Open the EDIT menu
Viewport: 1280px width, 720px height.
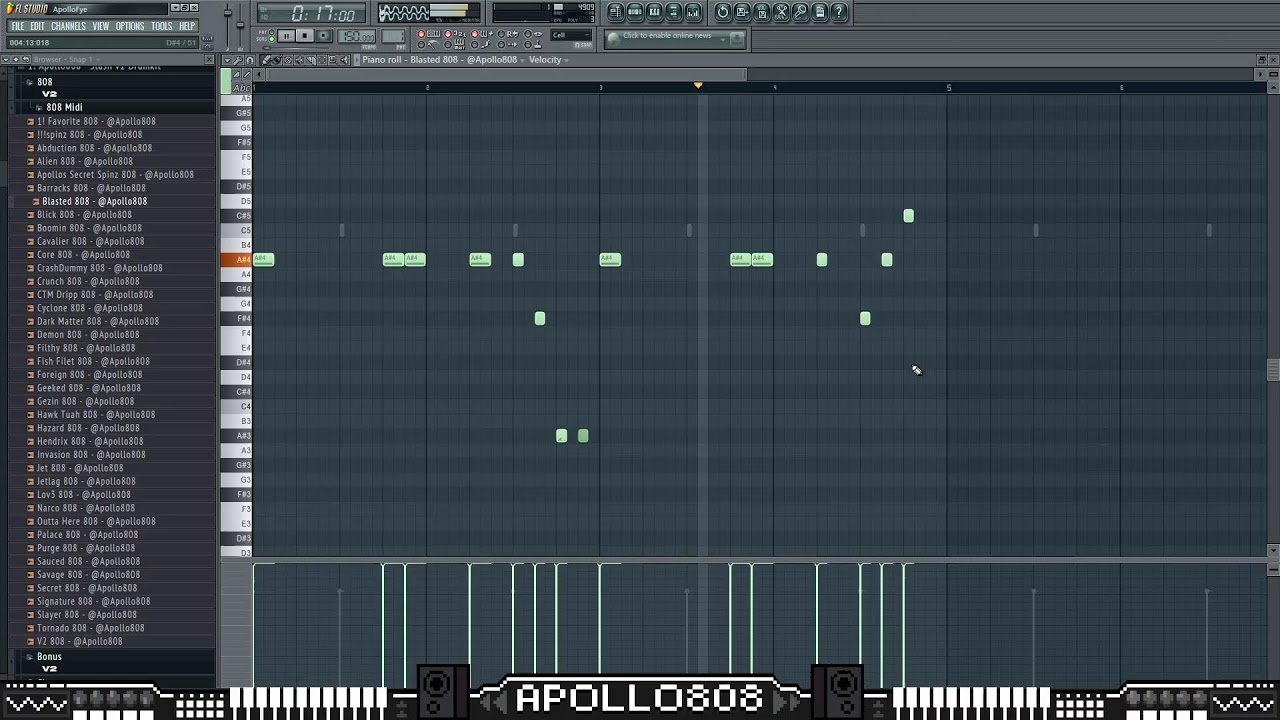(x=37, y=26)
